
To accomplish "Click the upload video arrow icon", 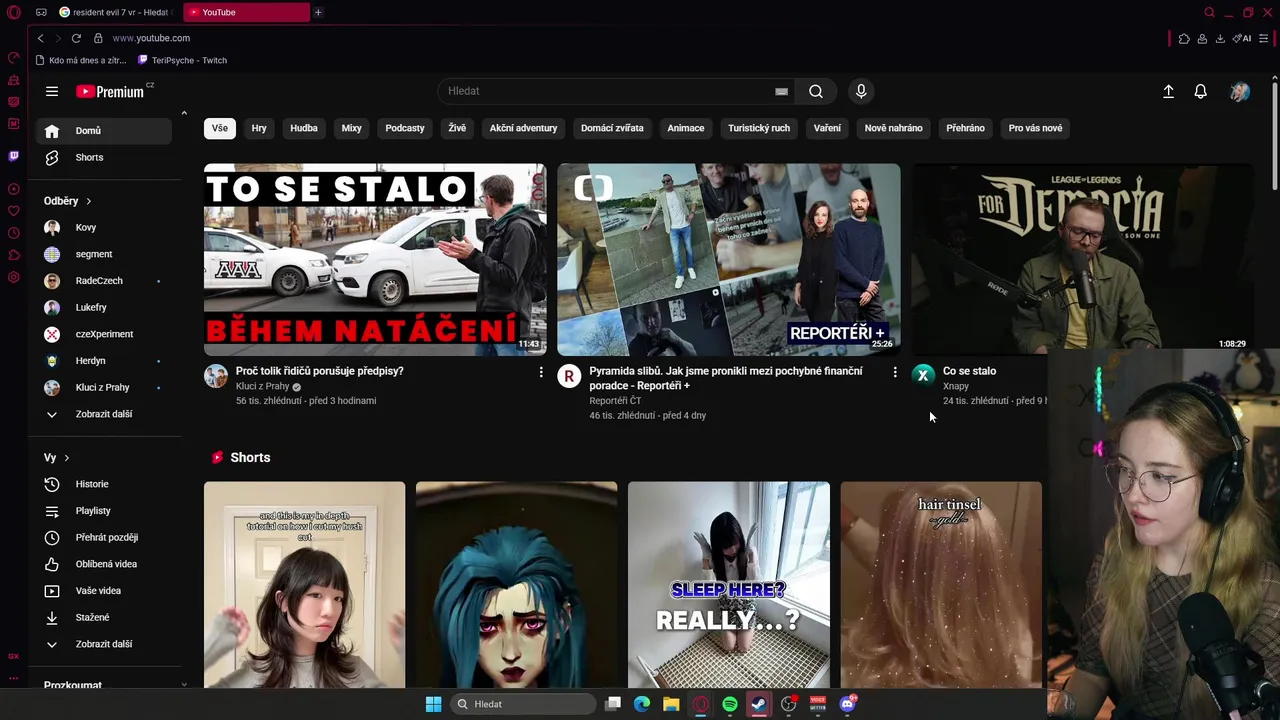I will click(1168, 91).
